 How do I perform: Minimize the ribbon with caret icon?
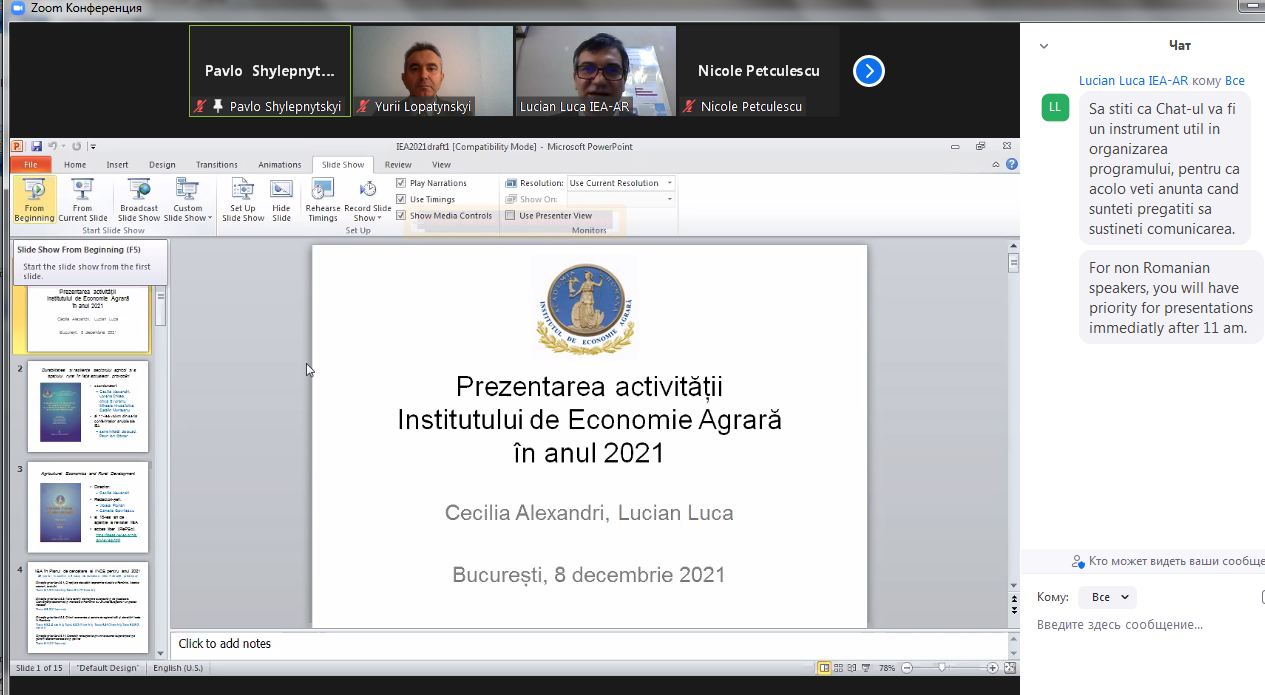coord(998,164)
